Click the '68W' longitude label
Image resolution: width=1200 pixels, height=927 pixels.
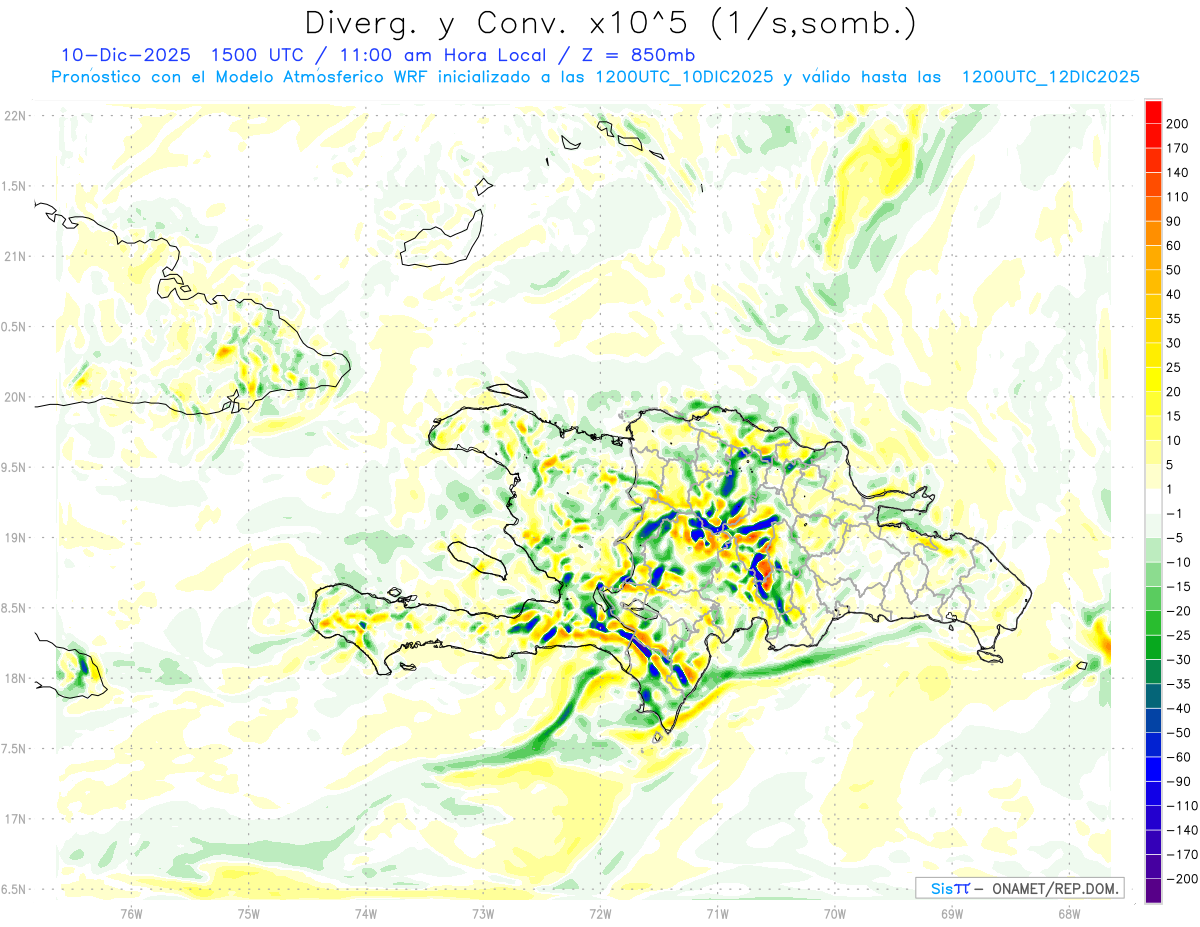coord(1068,913)
